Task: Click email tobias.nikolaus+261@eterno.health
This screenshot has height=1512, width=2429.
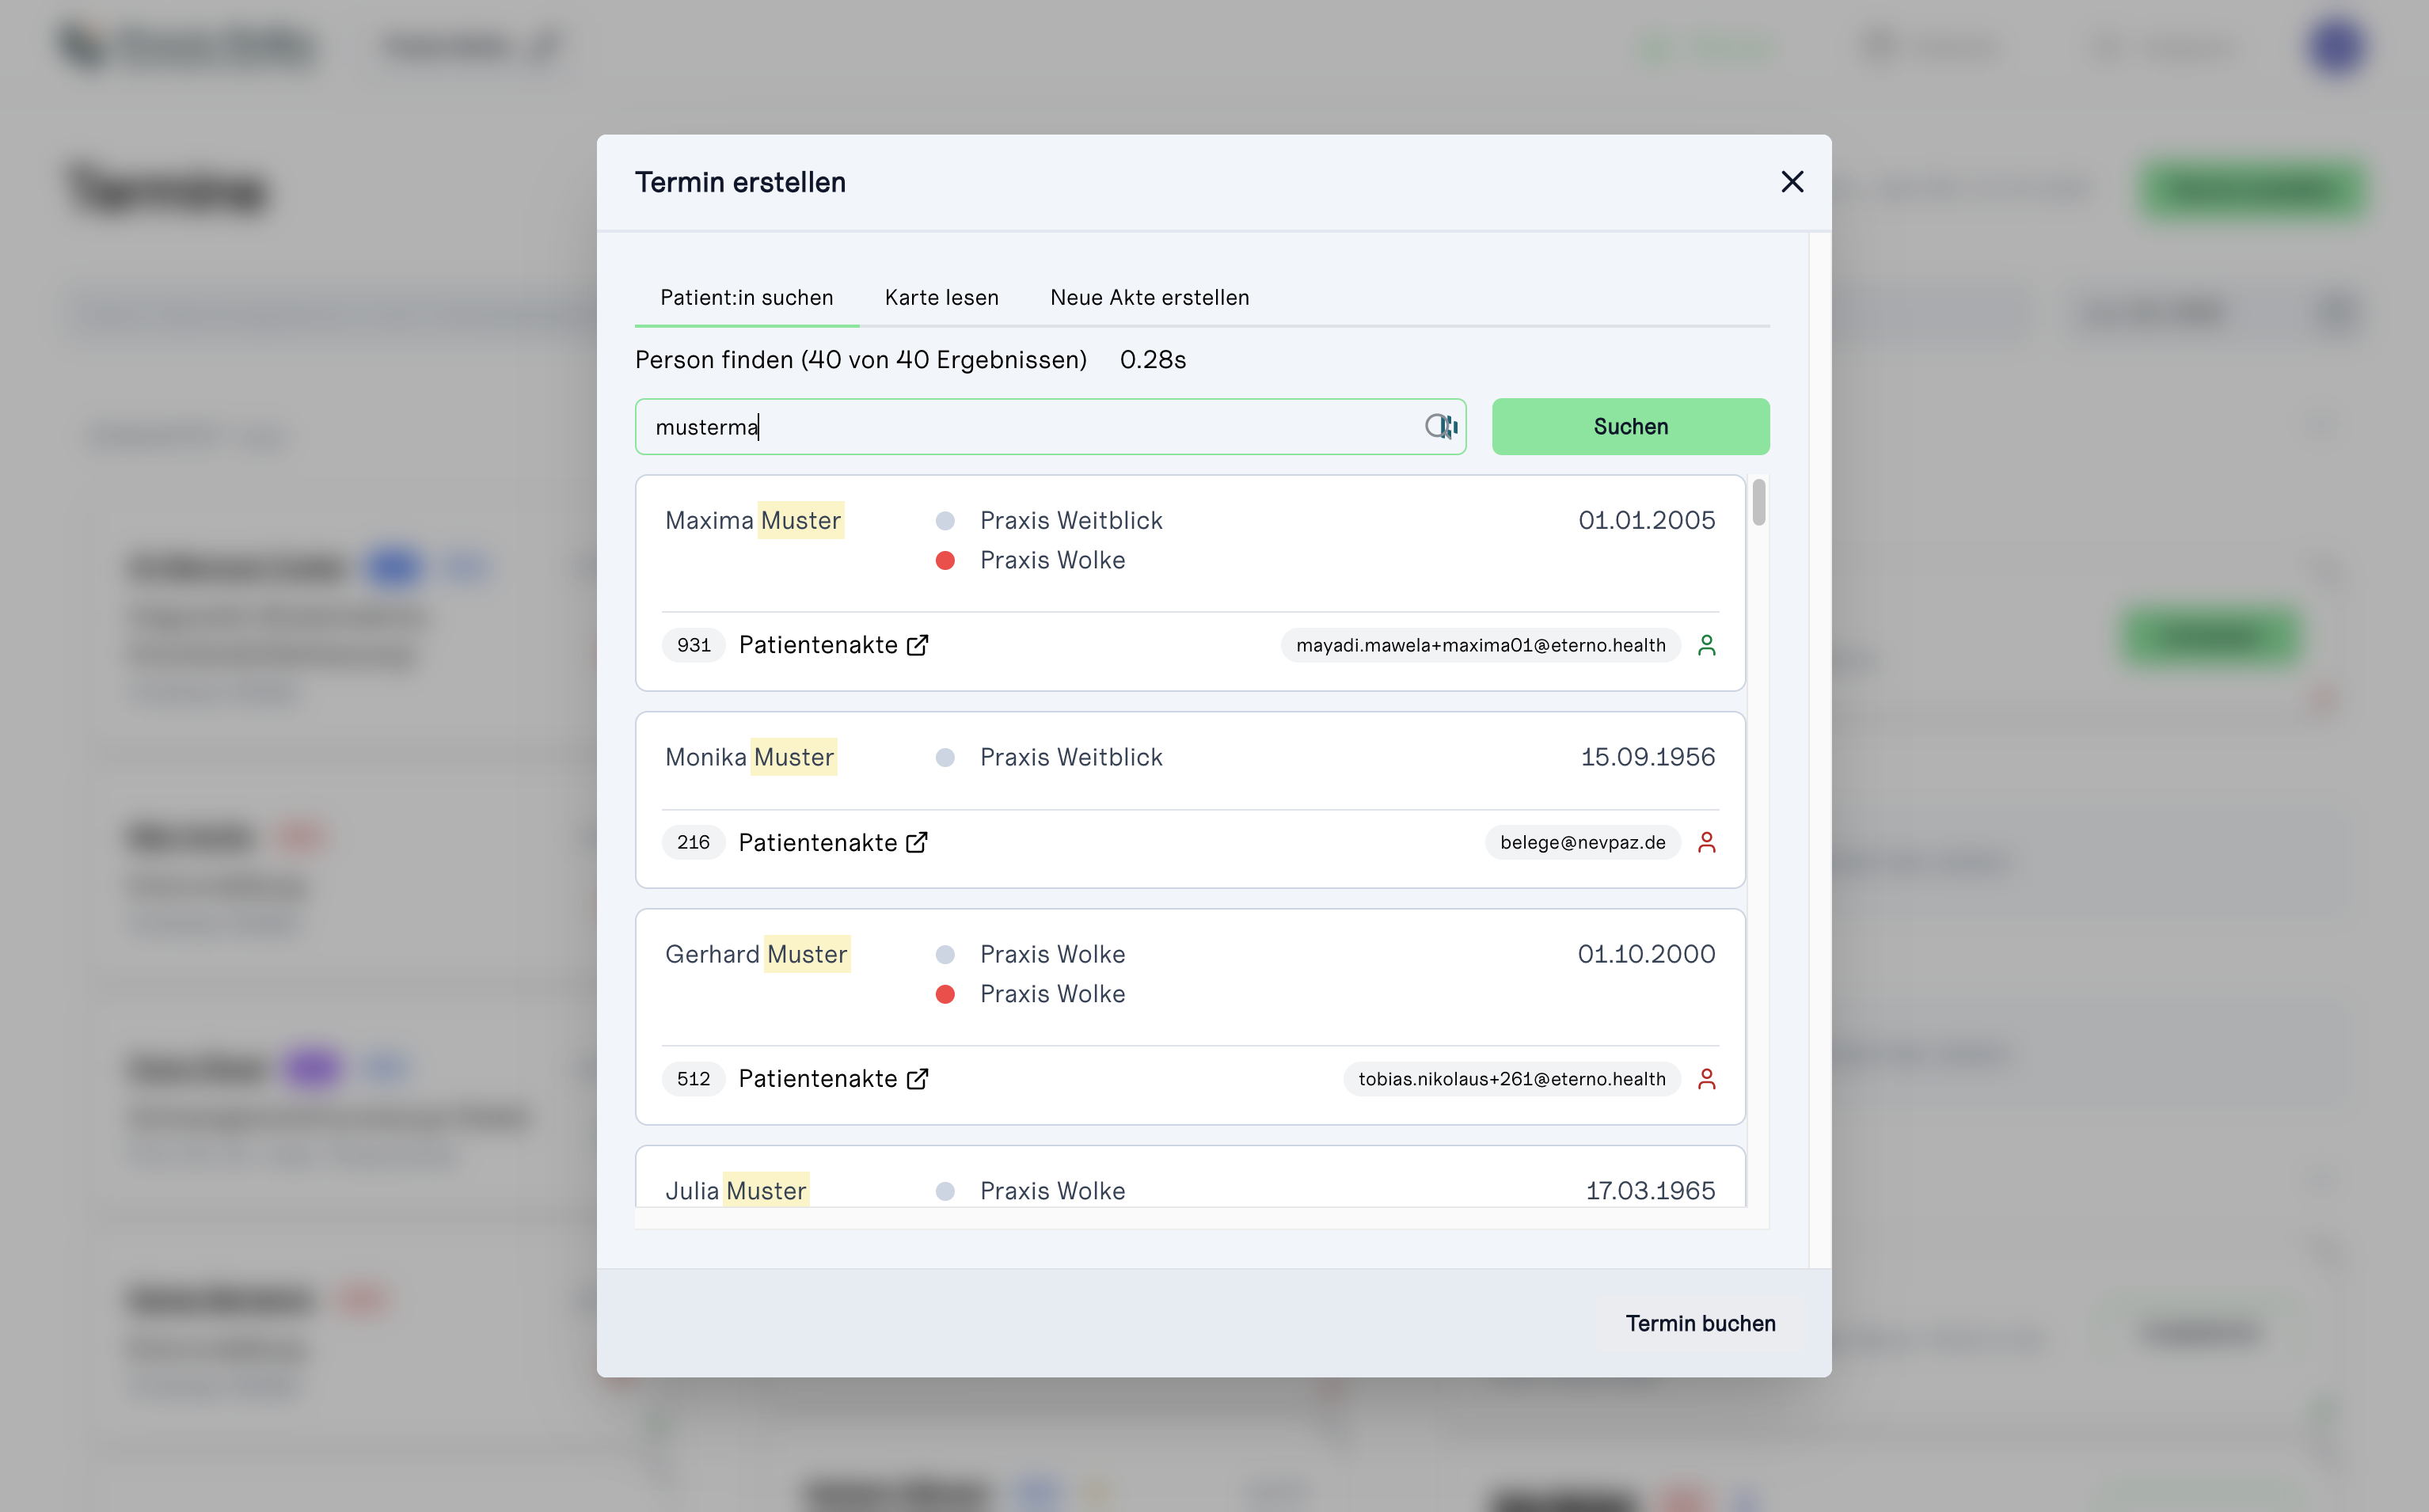Action: 1512,1079
